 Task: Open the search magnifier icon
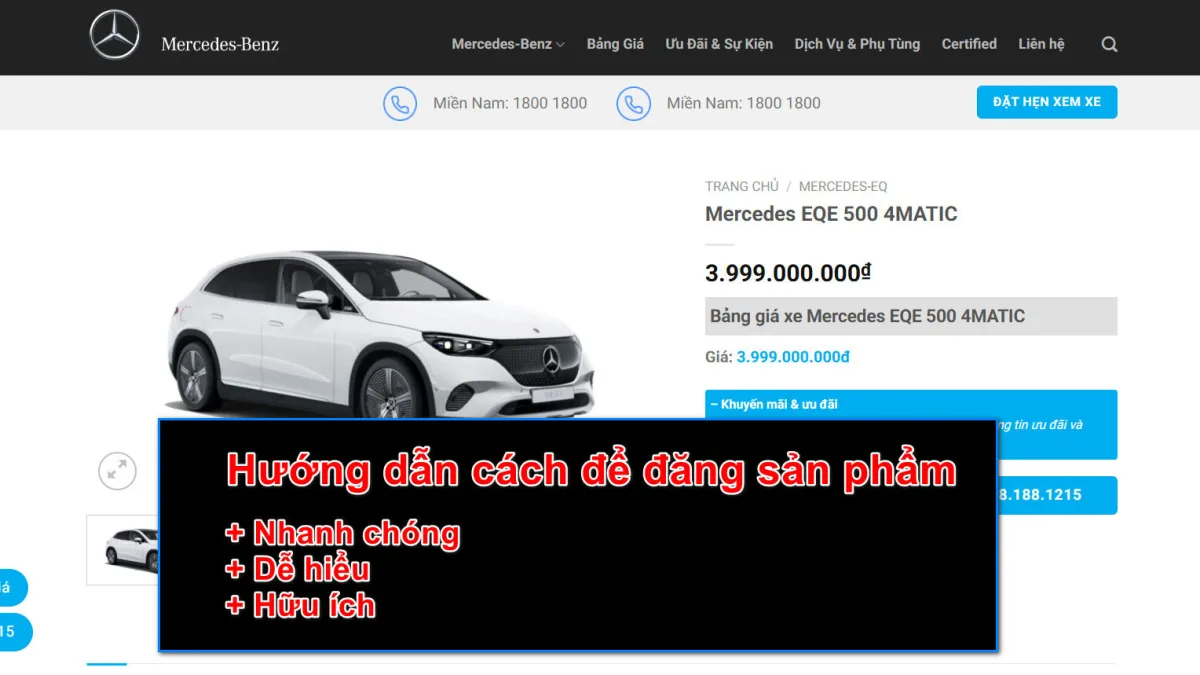pyautogui.click(x=1109, y=44)
